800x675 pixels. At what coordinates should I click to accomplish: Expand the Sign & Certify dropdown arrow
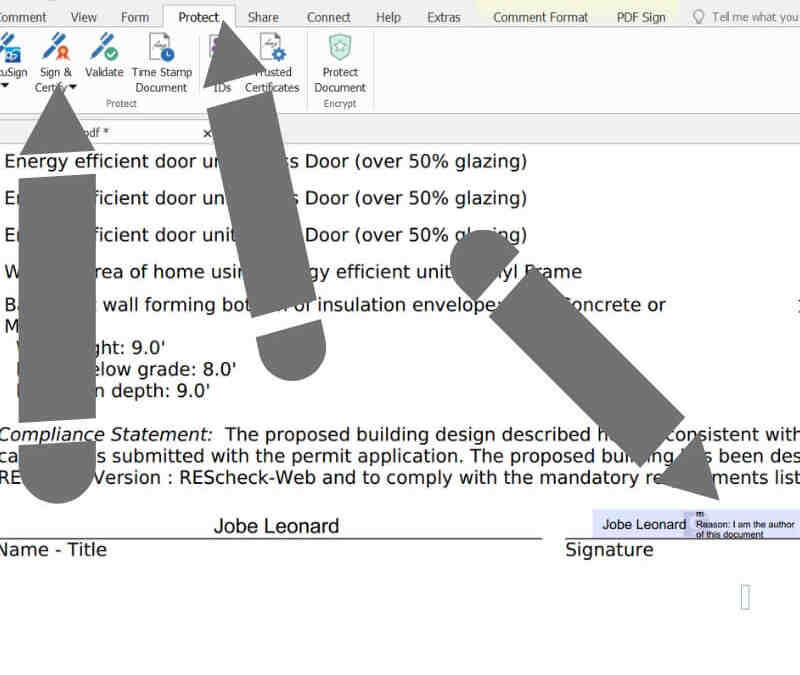pos(72,88)
